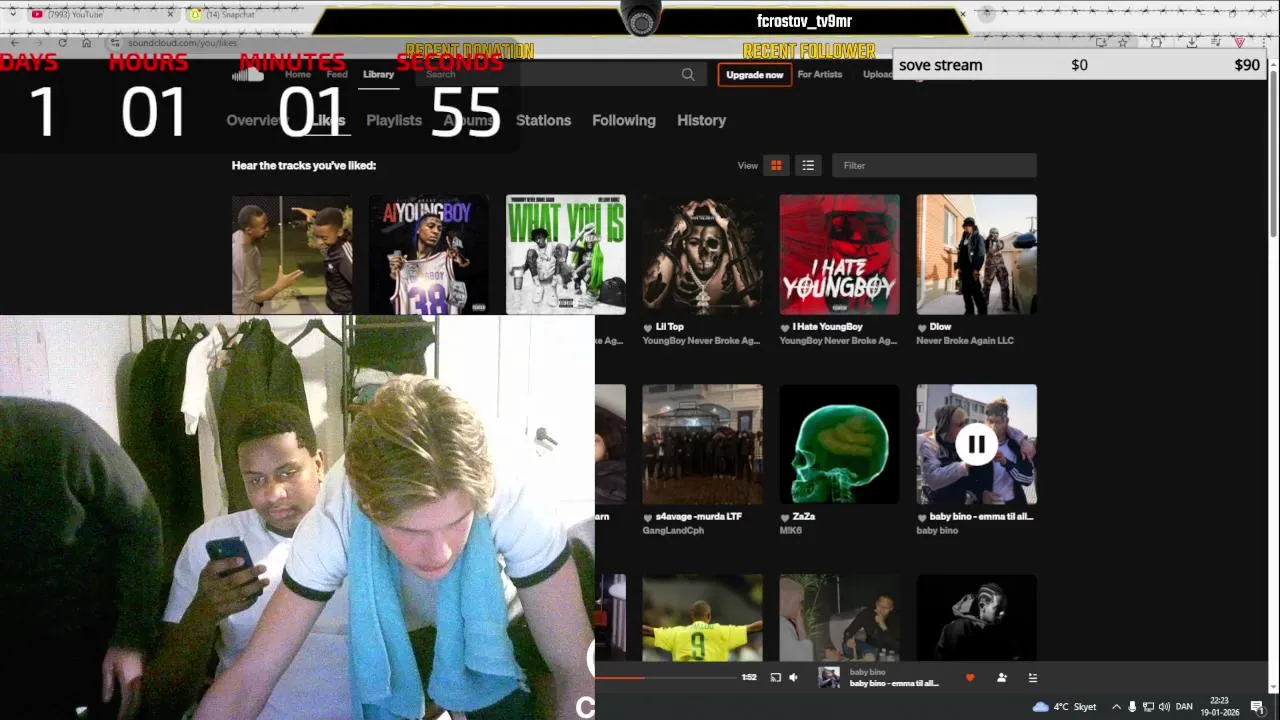Screen dimensions: 1280x720
Task: Click the taskbar network icon
Action: 1148,707
